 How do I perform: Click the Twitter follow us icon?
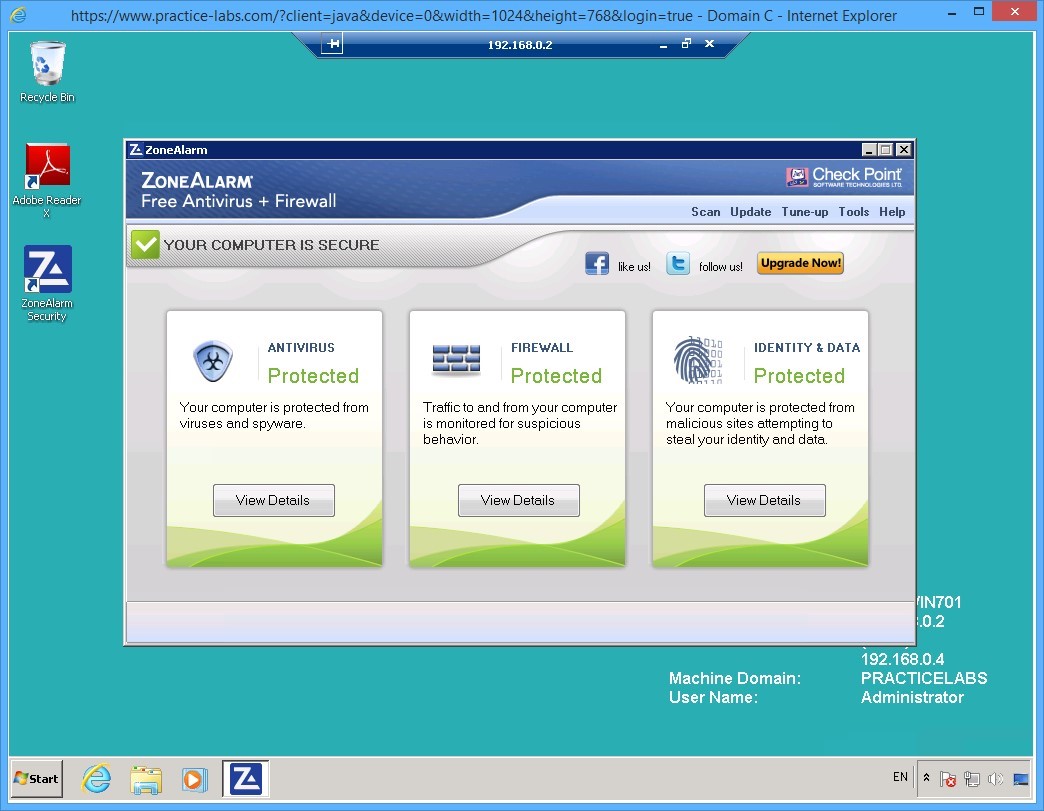pyautogui.click(x=678, y=263)
